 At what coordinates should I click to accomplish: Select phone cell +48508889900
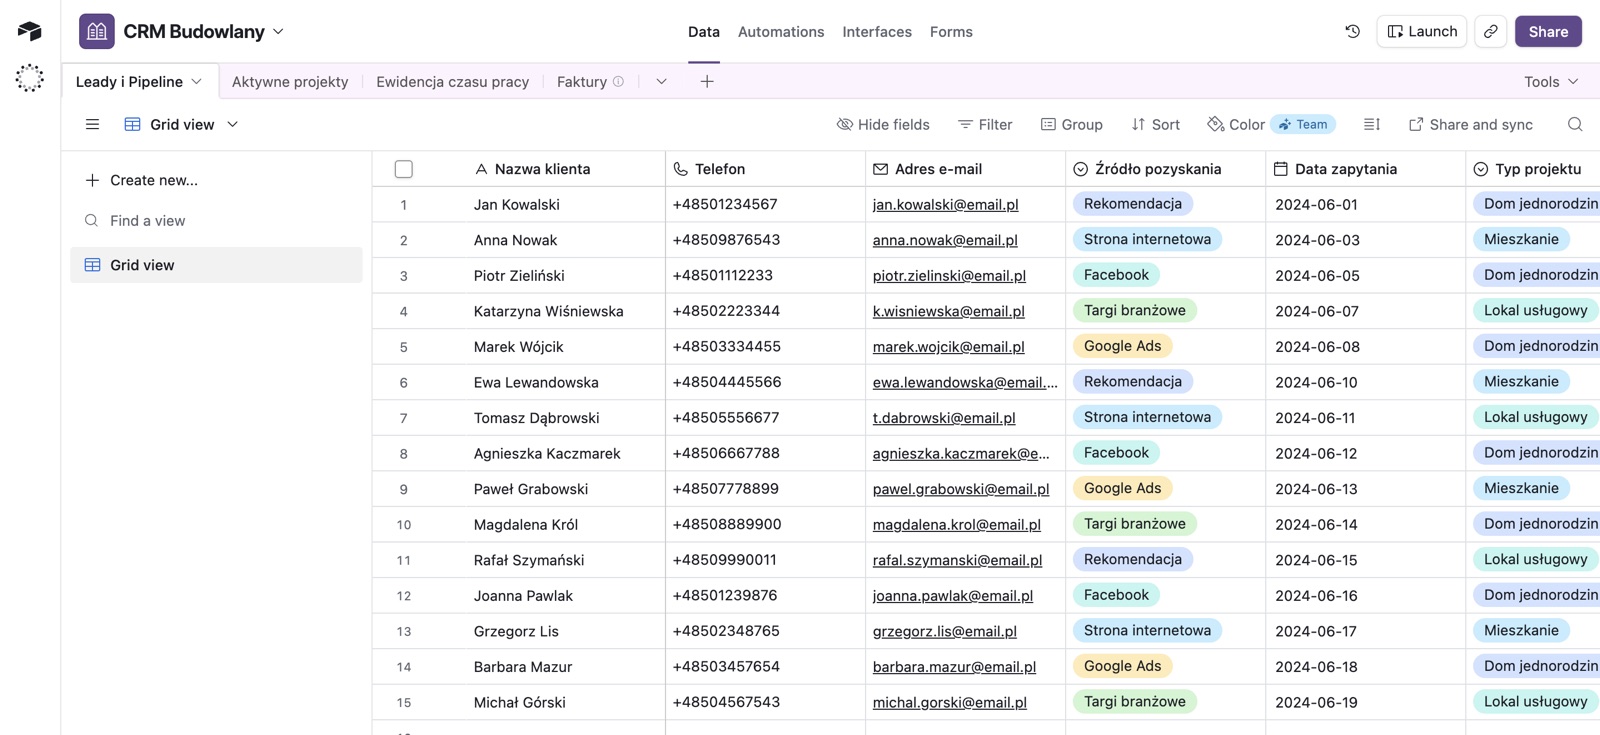(765, 524)
